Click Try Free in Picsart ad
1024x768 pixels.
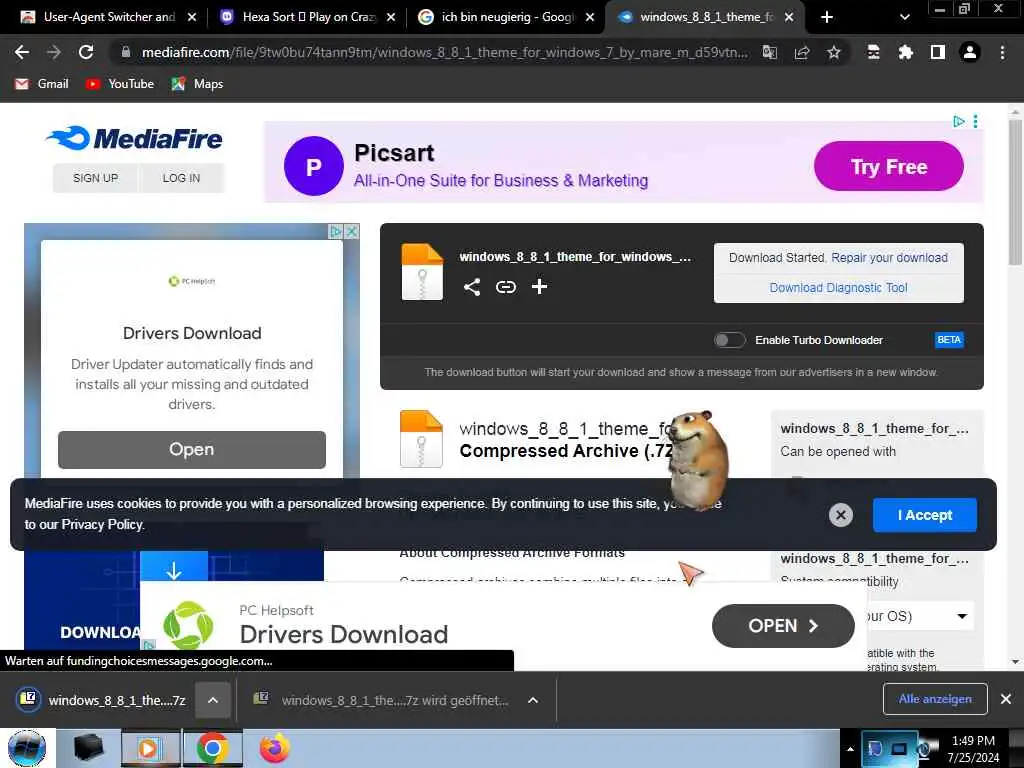889,167
